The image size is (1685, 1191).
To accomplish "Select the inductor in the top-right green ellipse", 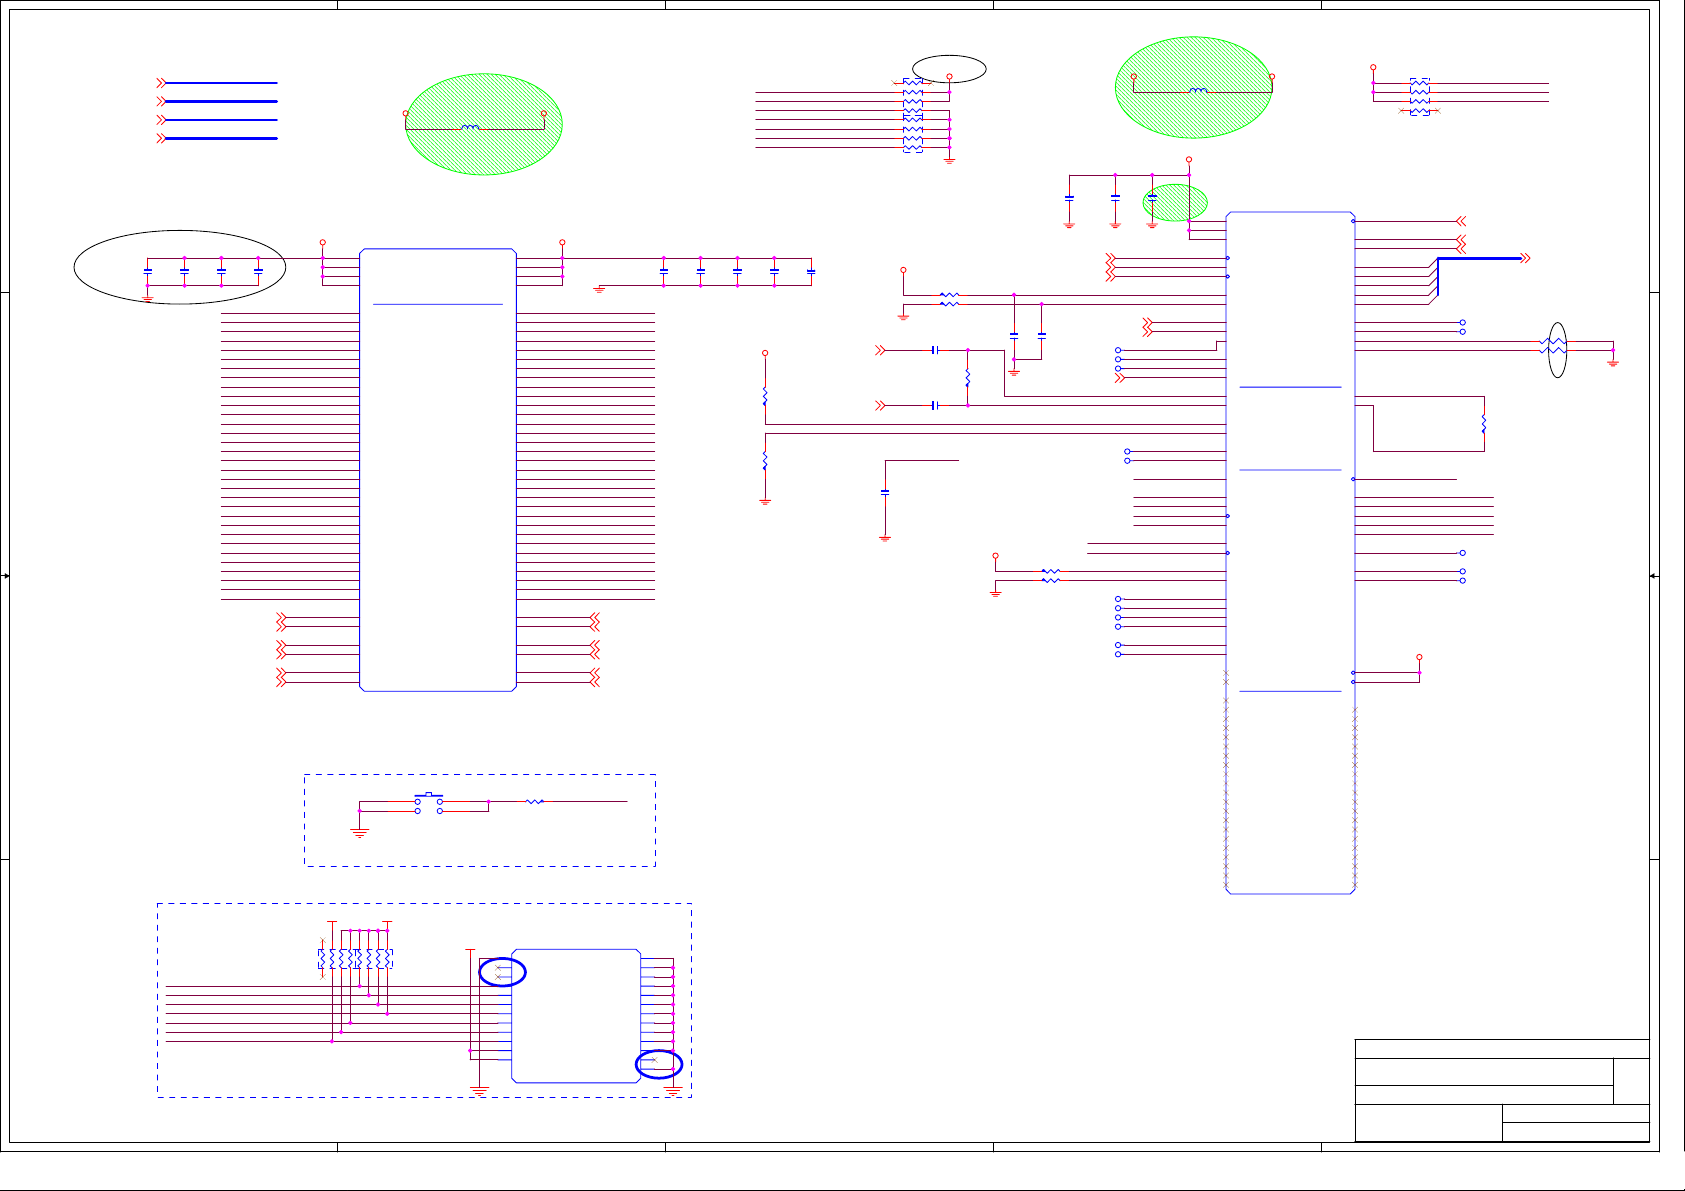I will click(x=1198, y=91).
